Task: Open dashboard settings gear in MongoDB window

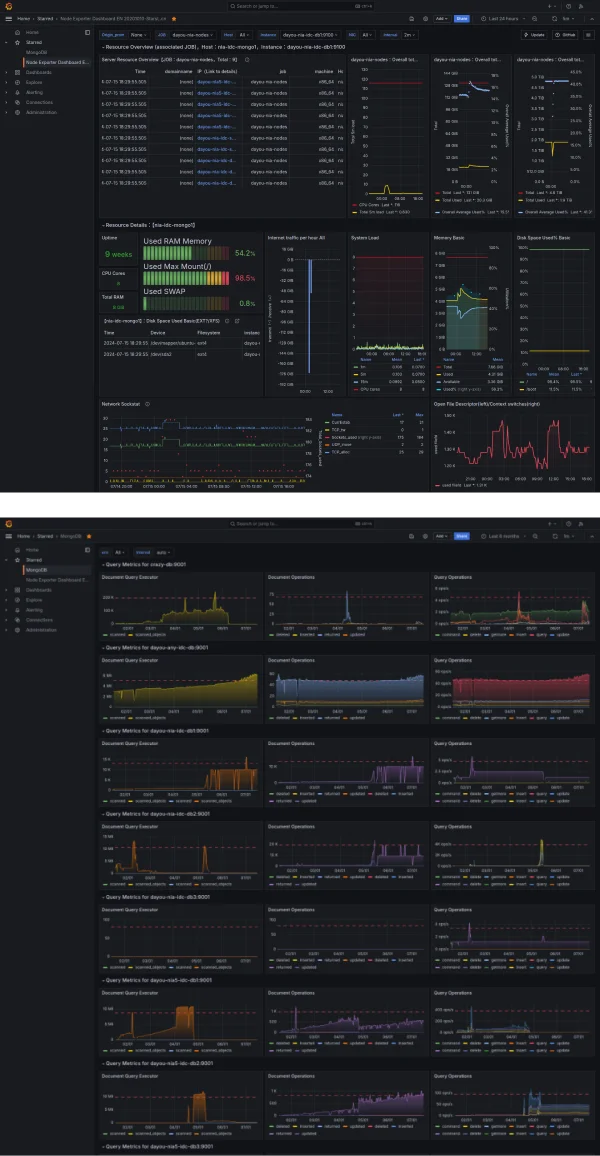Action: click(x=425, y=536)
